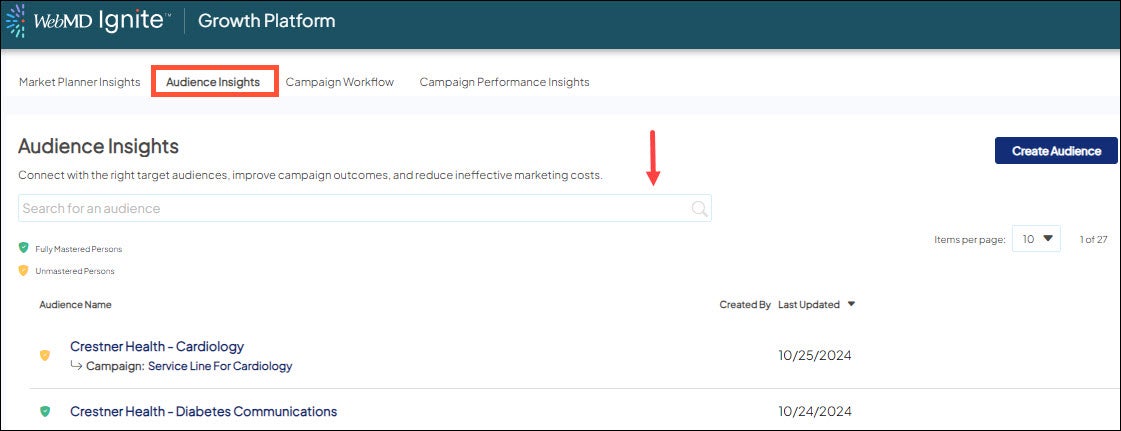Go to Campaign Performance Insights tab
The image size is (1121, 431).
(x=504, y=82)
